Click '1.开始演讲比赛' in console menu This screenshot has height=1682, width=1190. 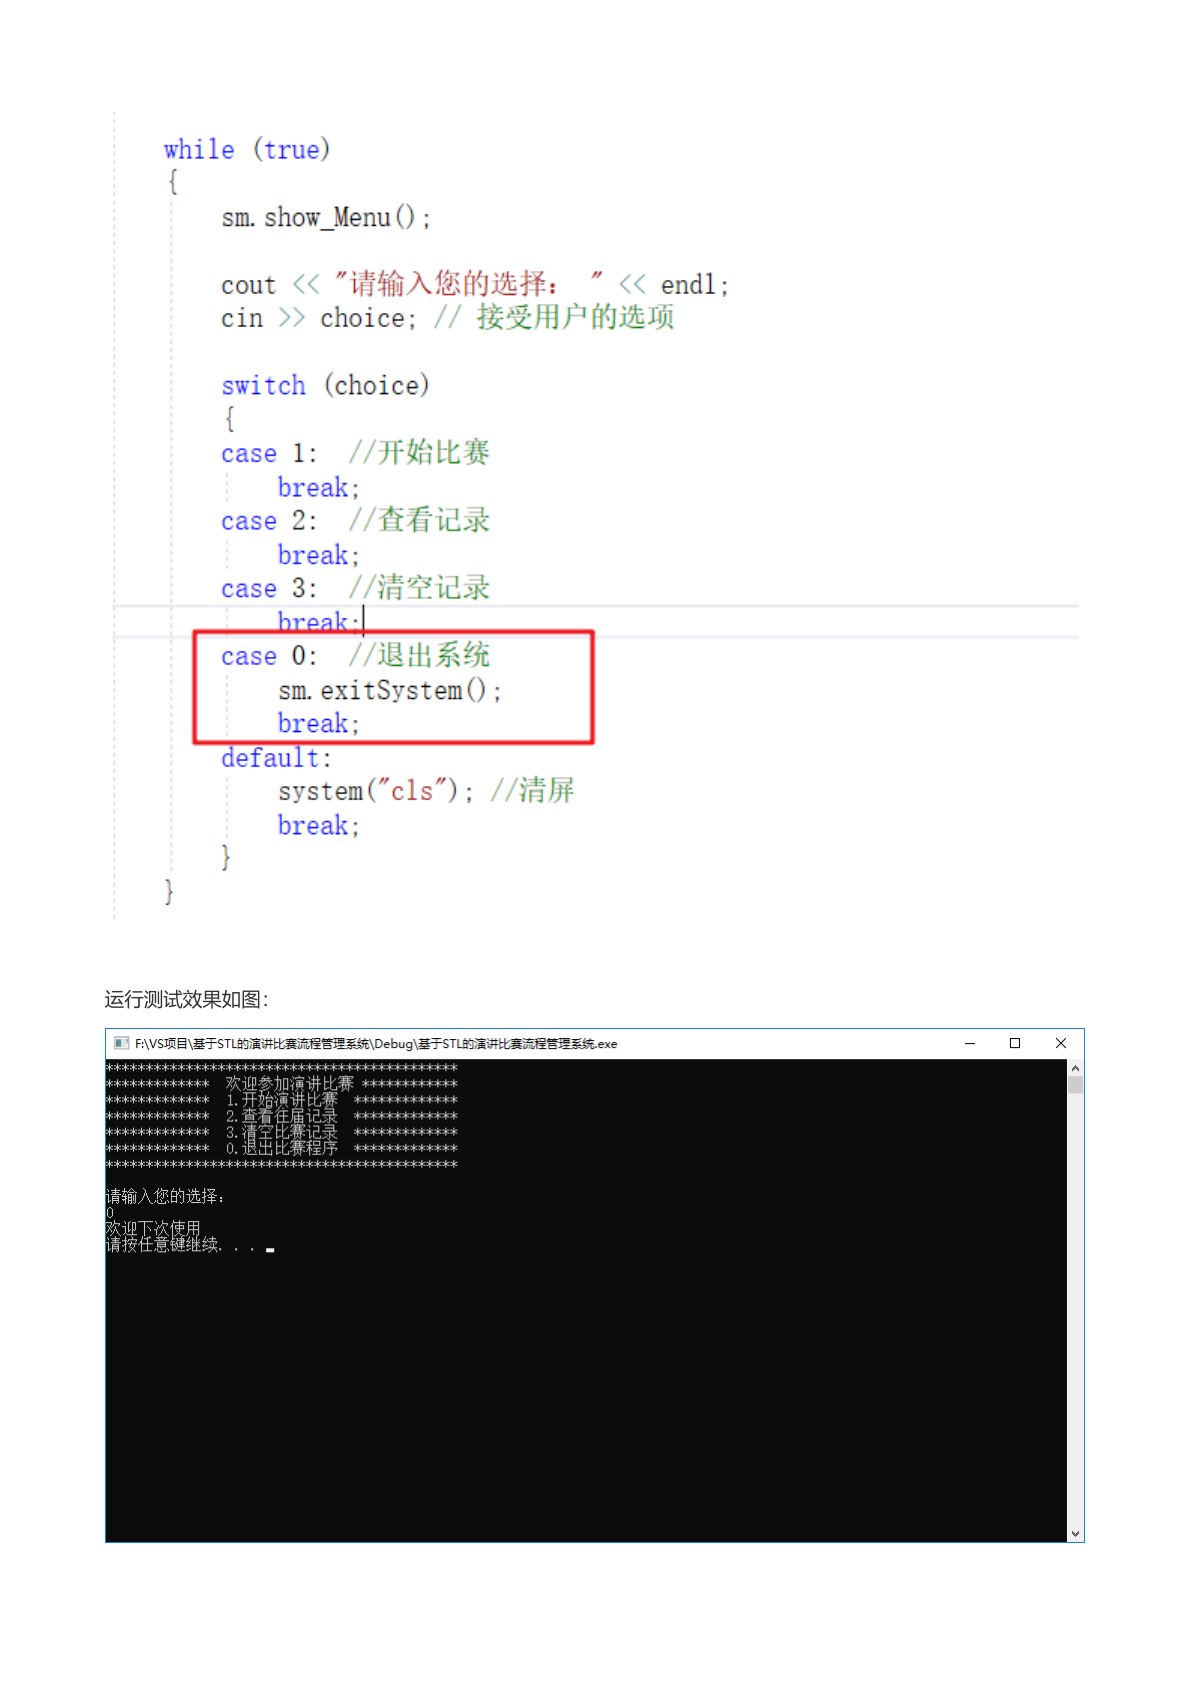click(281, 1100)
